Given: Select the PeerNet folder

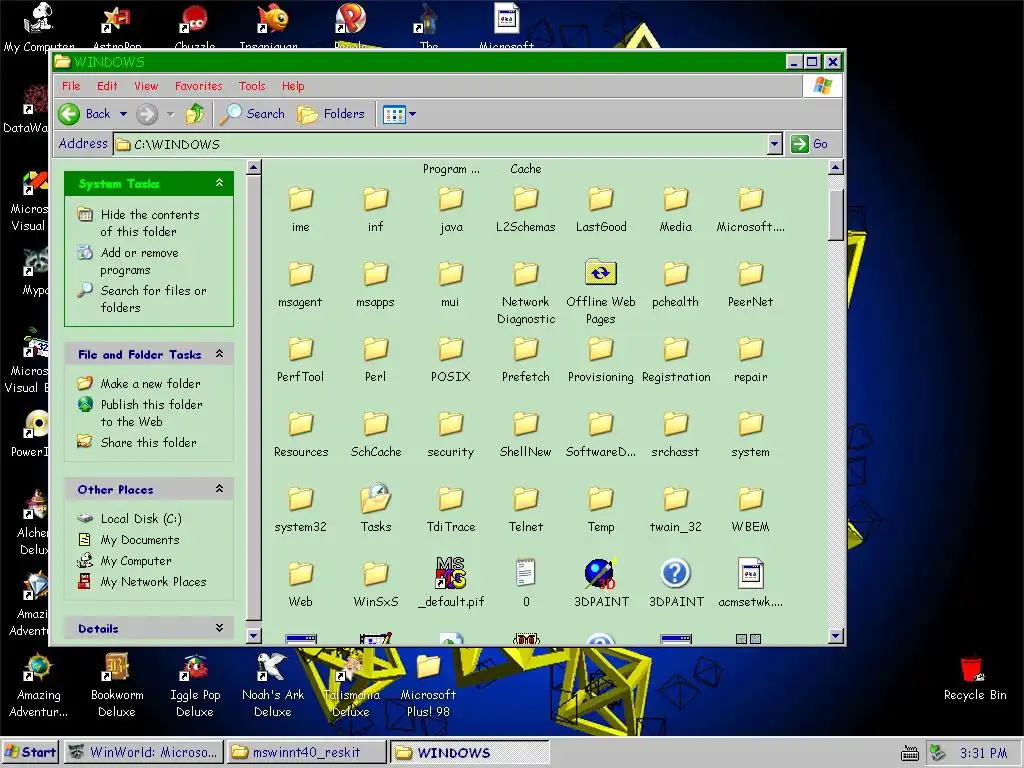Looking at the screenshot, I should (x=750, y=284).
